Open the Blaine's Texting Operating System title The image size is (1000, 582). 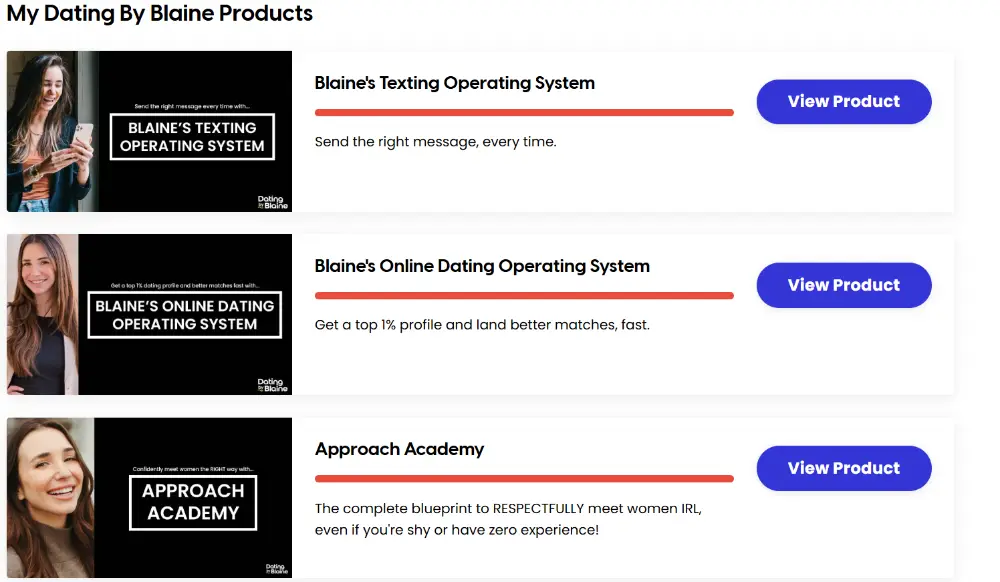(x=454, y=83)
